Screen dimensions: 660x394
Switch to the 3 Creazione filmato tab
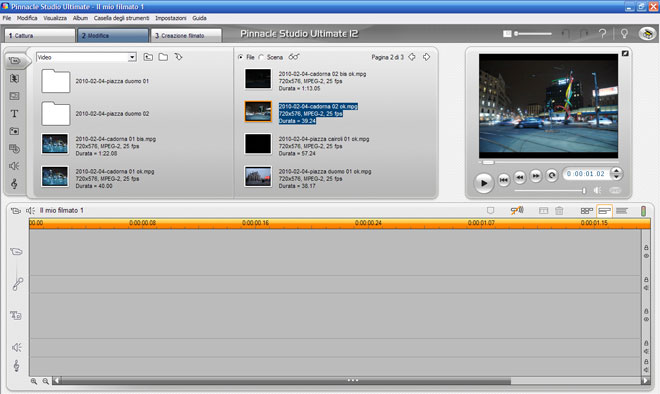click(186, 35)
